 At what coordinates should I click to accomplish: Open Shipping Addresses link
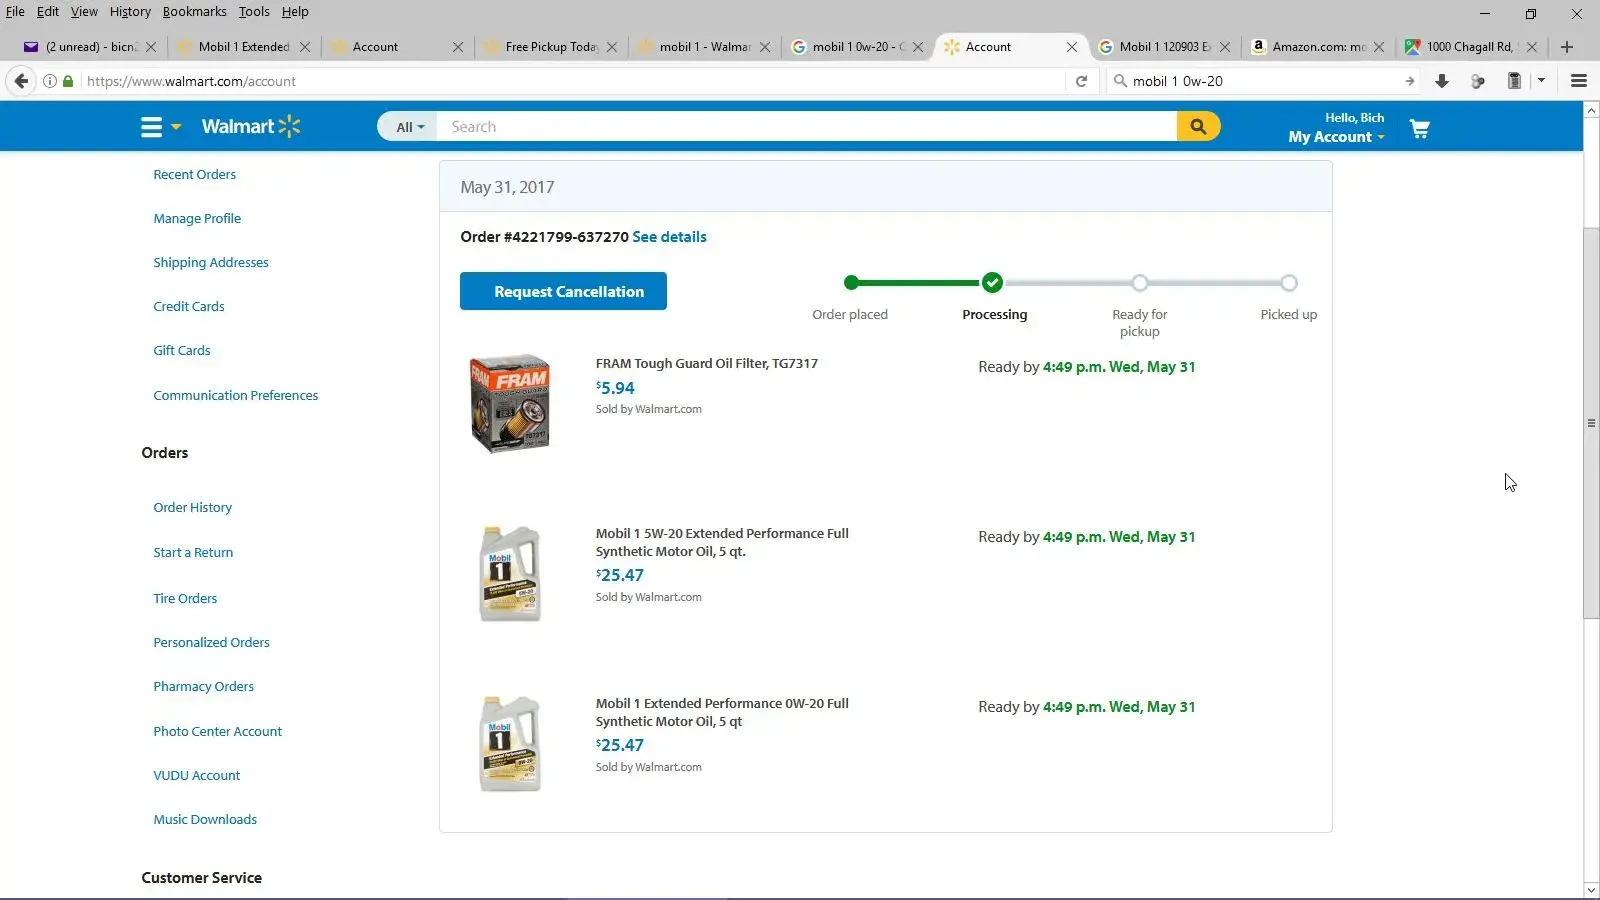pyautogui.click(x=211, y=263)
